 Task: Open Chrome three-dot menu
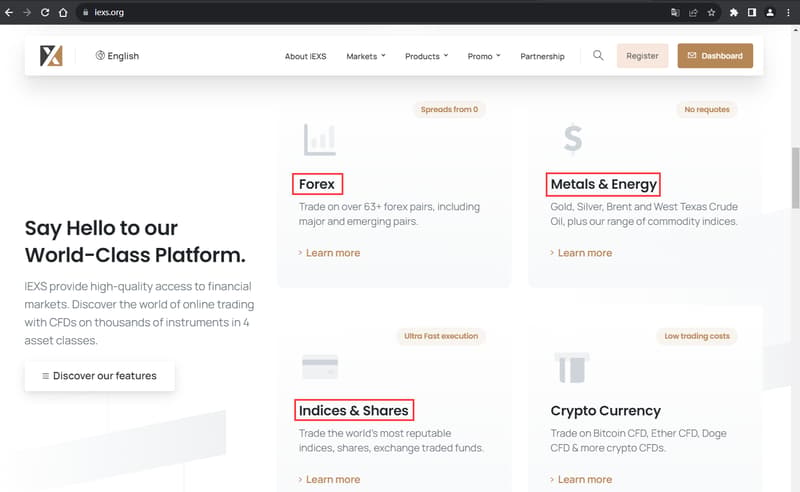tap(788, 12)
